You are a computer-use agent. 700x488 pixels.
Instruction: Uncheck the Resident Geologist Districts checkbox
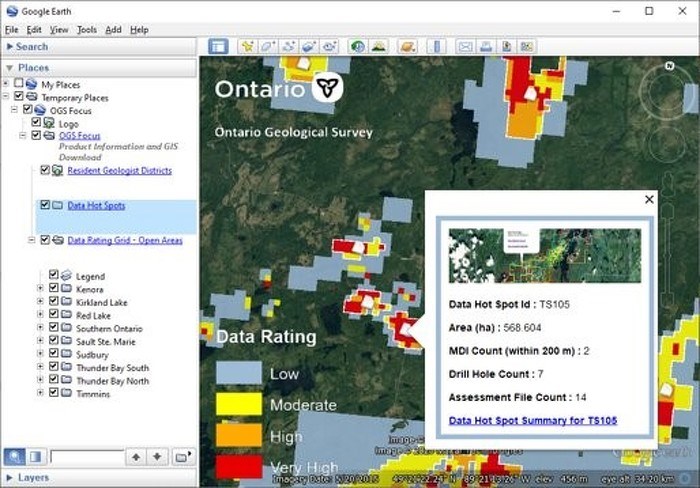coord(45,170)
